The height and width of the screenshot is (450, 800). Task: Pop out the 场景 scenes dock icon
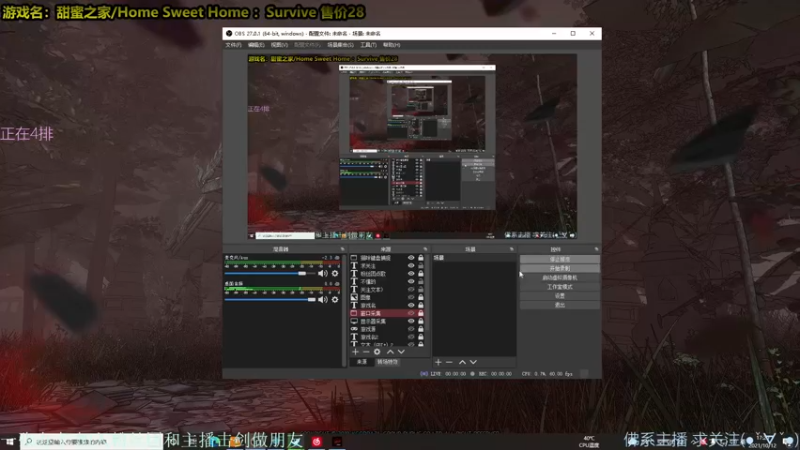[512, 249]
